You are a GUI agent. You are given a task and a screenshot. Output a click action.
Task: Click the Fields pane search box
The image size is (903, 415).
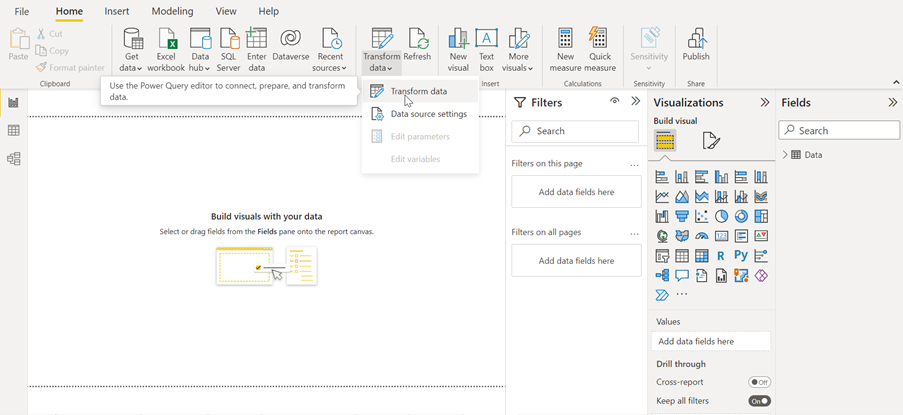coord(839,131)
